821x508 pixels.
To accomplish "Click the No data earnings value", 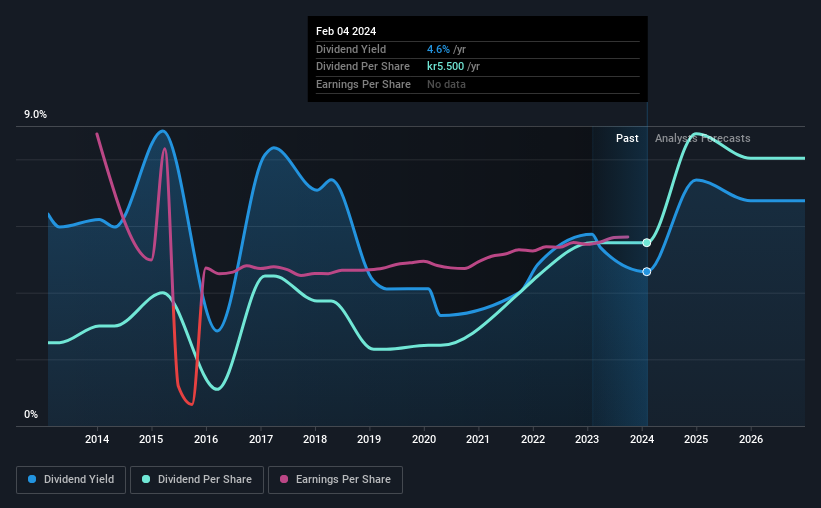I will (x=446, y=84).
